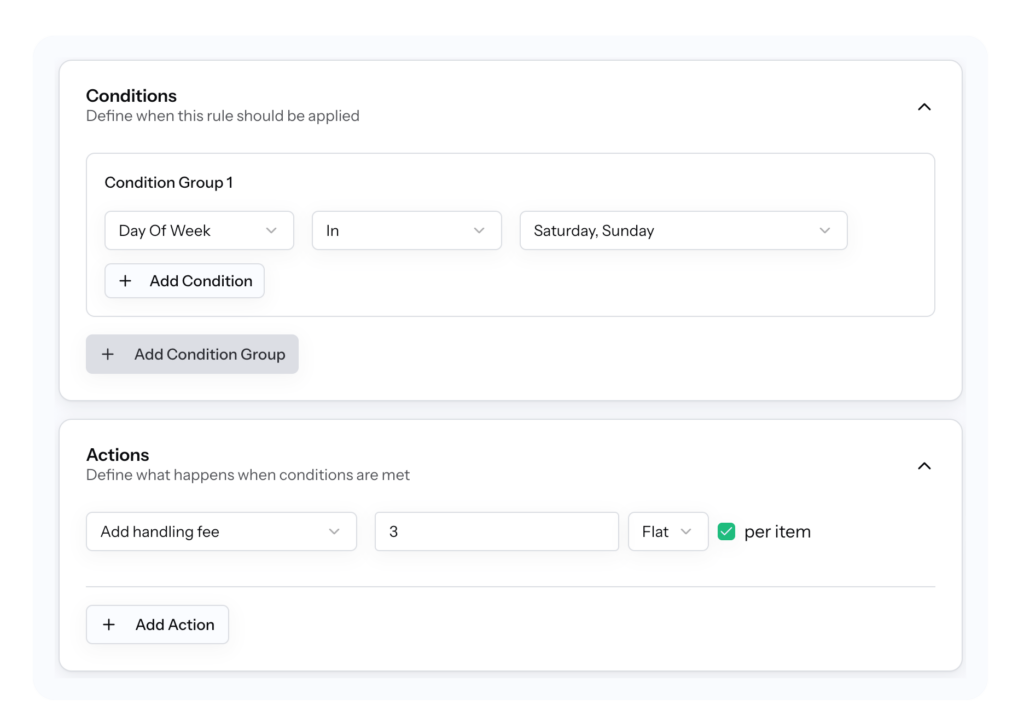The width and height of the screenshot is (1024, 711).
Task: Click the plus icon on Add Condition
Action: [125, 281]
